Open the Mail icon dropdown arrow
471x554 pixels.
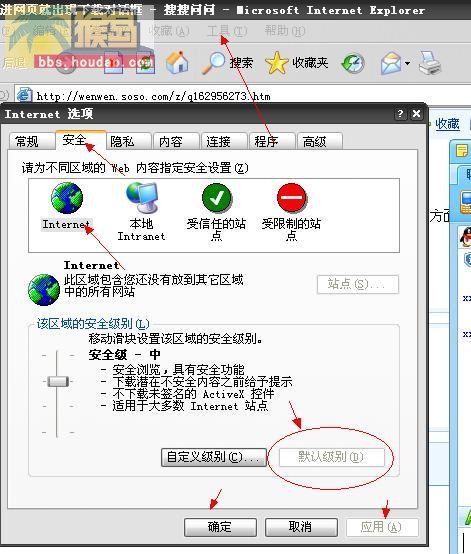pyautogui.click(x=407, y=64)
